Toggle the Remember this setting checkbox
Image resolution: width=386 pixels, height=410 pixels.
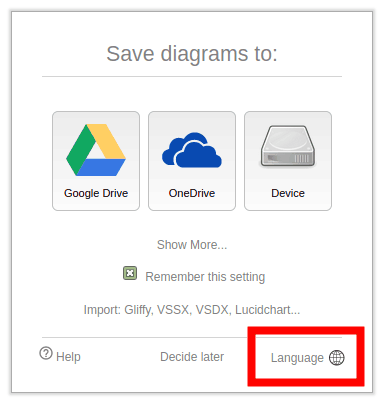point(130,273)
